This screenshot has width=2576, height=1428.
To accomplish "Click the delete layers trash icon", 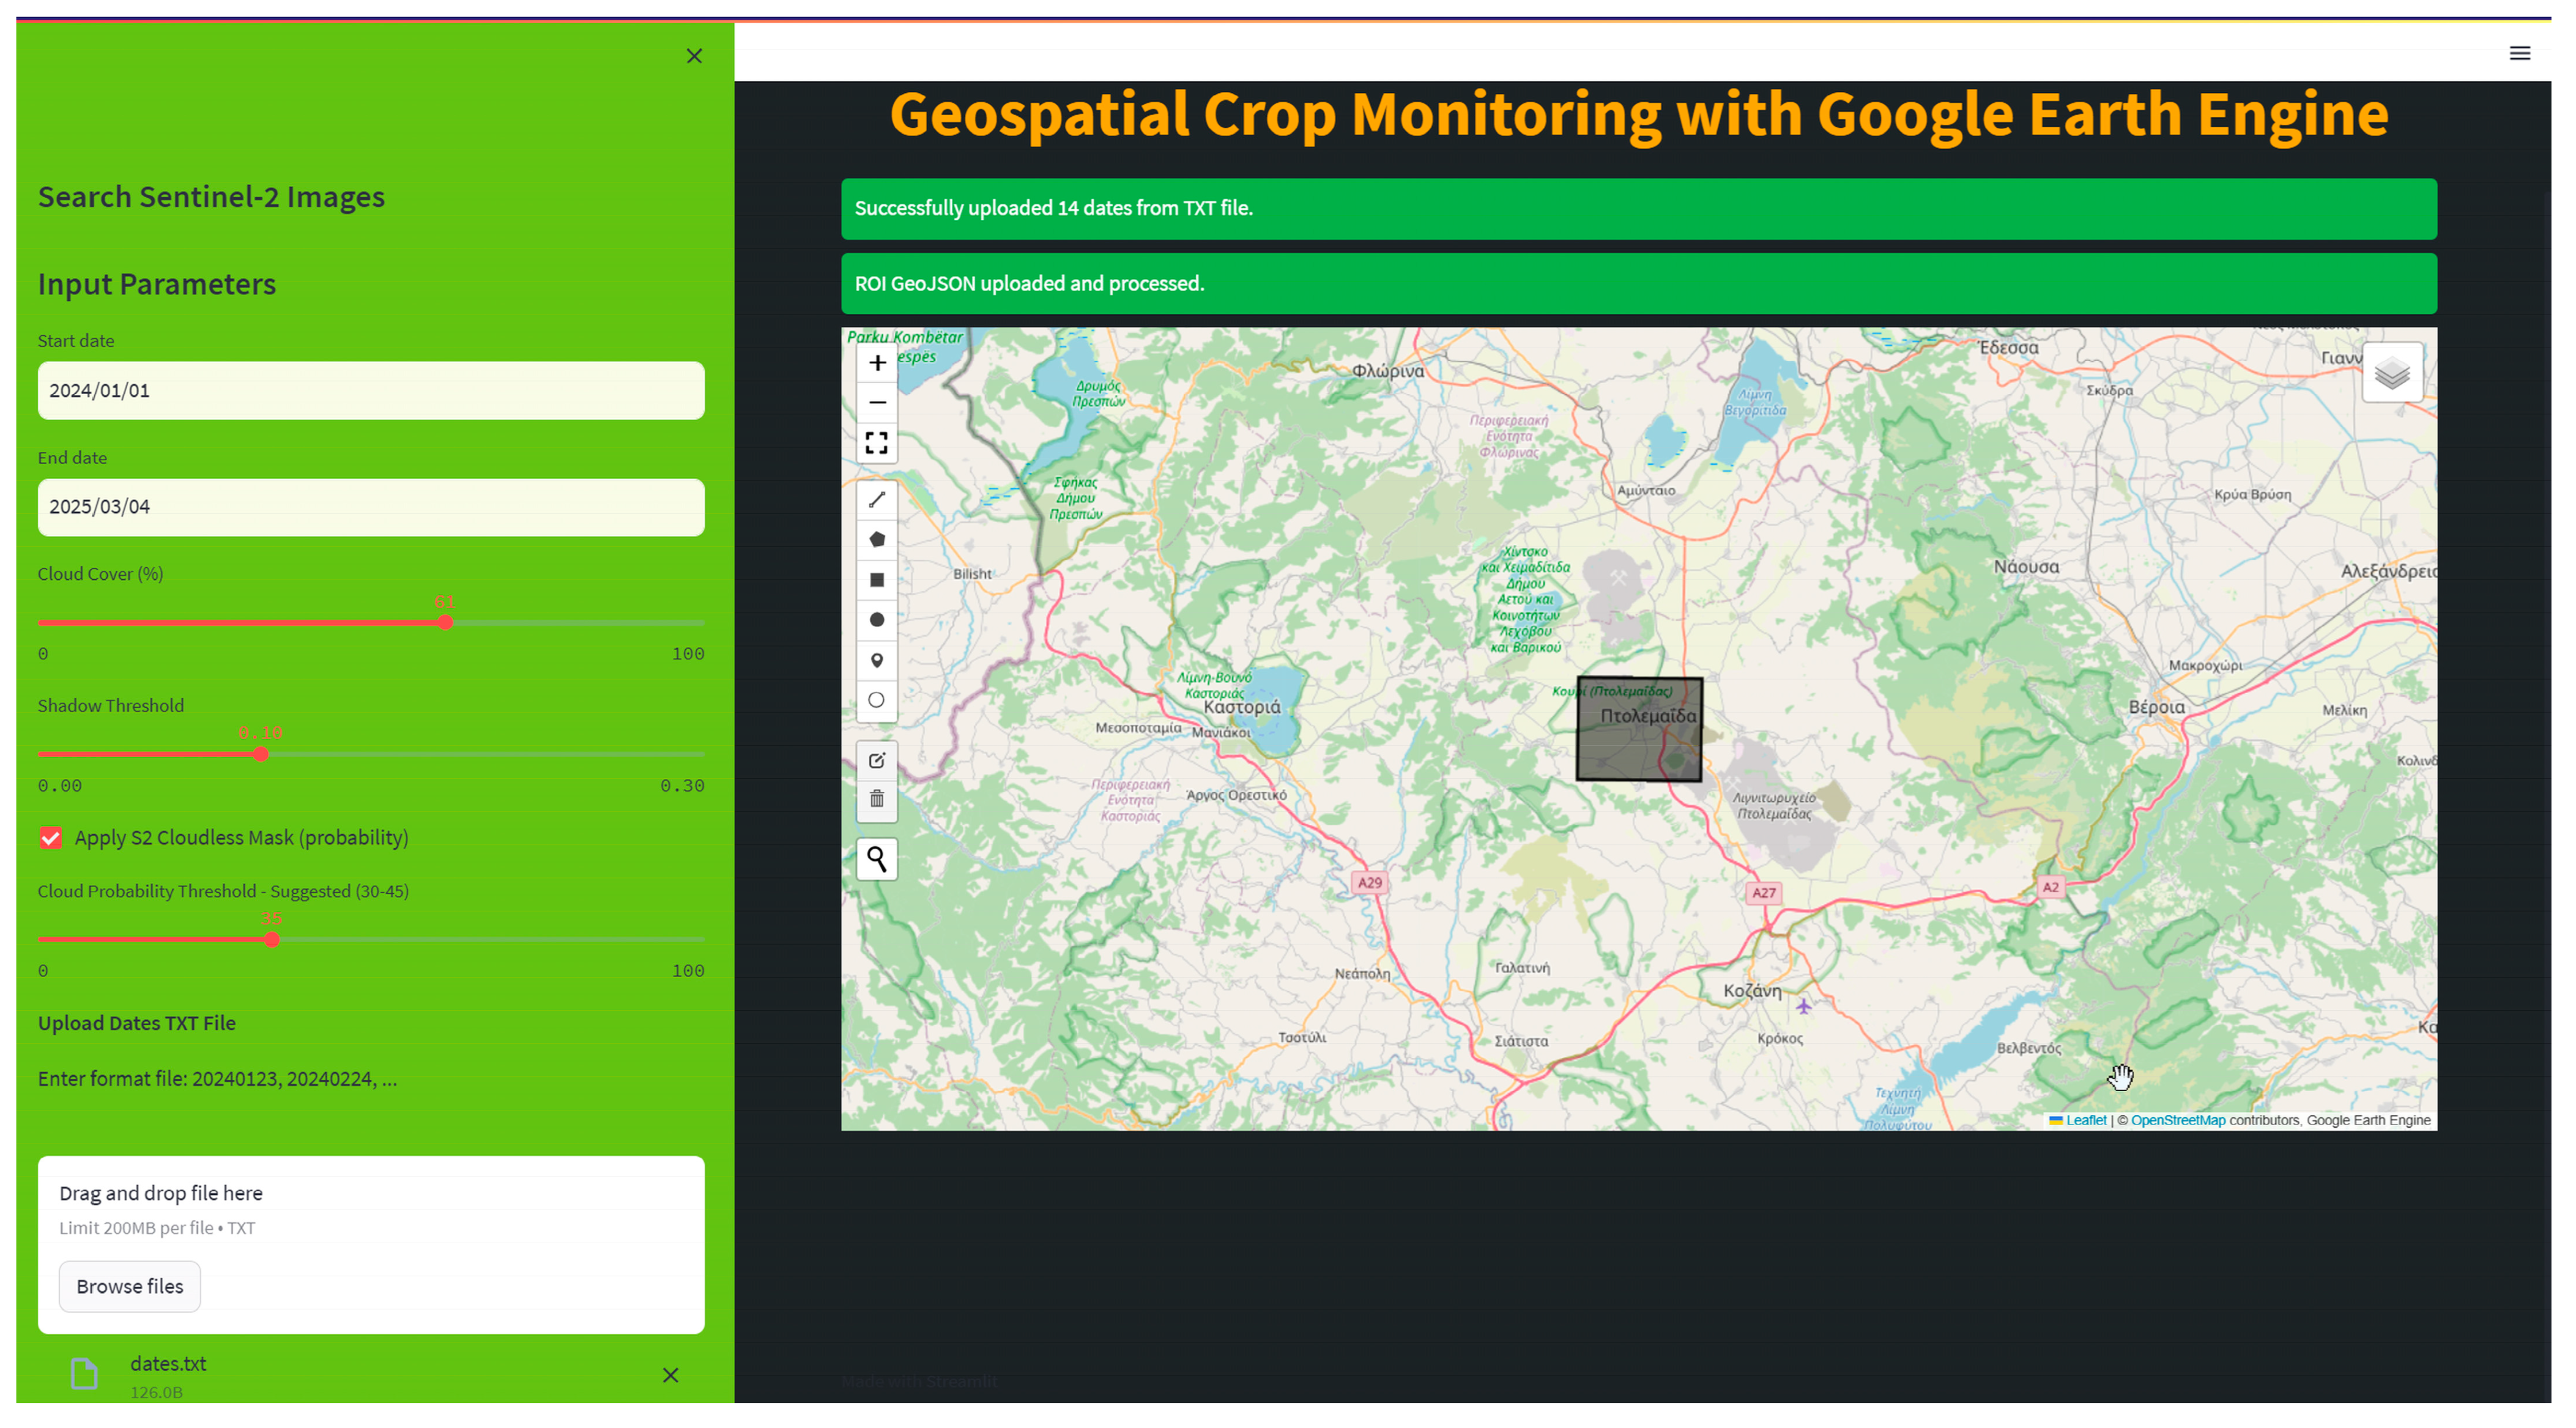I will [x=877, y=799].
